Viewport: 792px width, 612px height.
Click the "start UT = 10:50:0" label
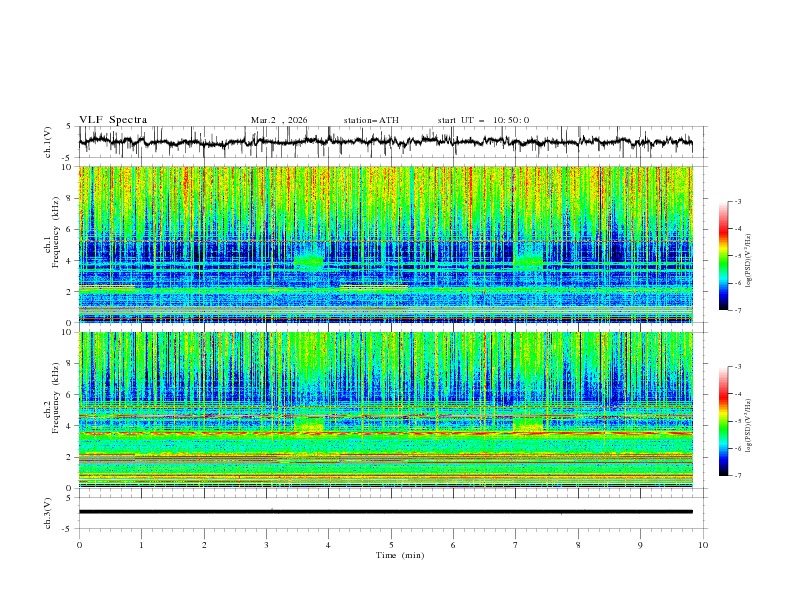tap(483, 120)
